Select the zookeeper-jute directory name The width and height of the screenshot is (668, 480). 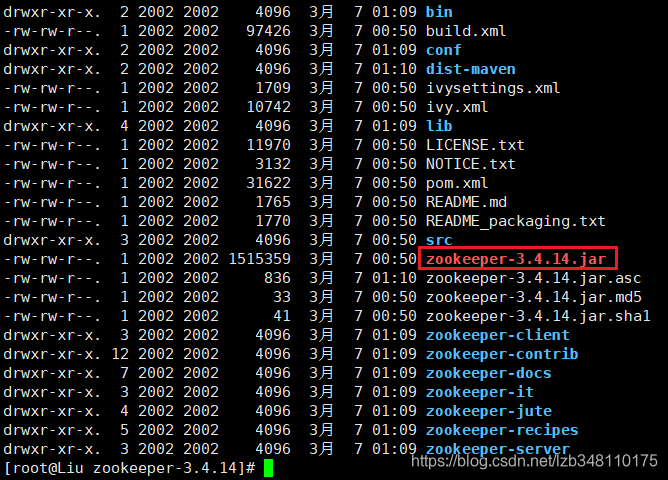click(x=489, y=411)
